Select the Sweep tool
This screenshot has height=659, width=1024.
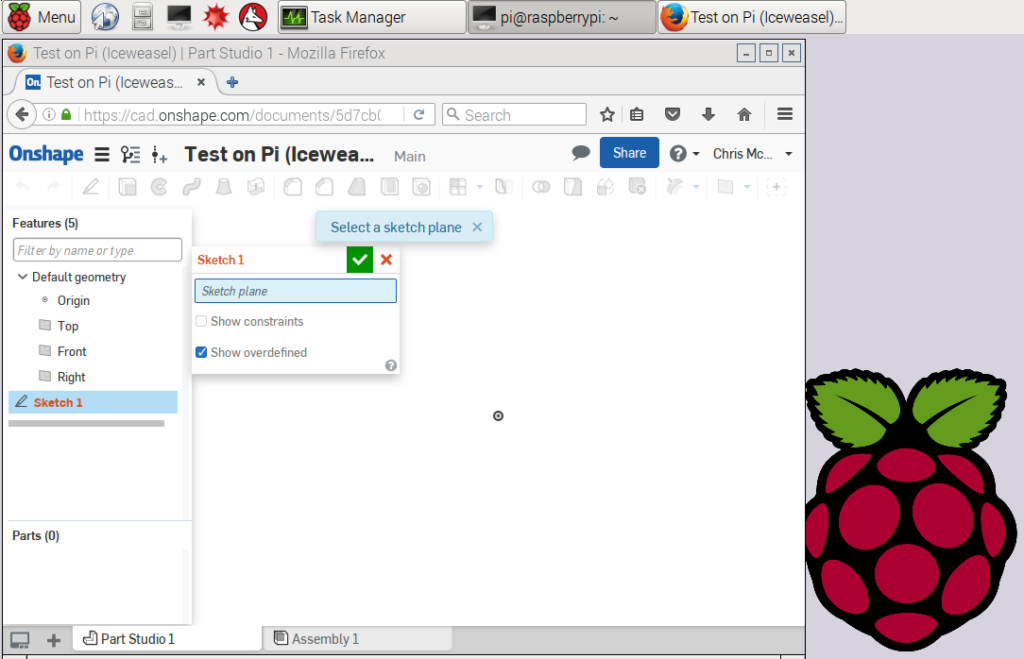click(191, 187)
